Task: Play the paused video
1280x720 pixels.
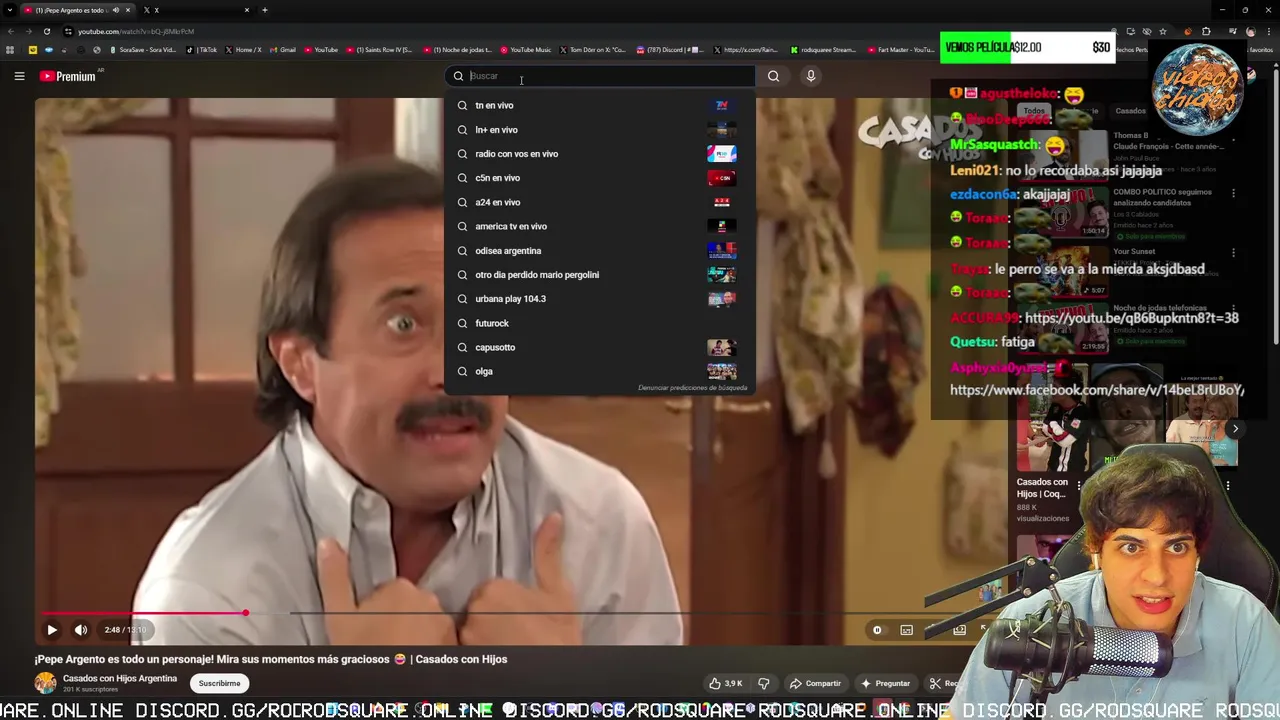Action: (52, 630)
